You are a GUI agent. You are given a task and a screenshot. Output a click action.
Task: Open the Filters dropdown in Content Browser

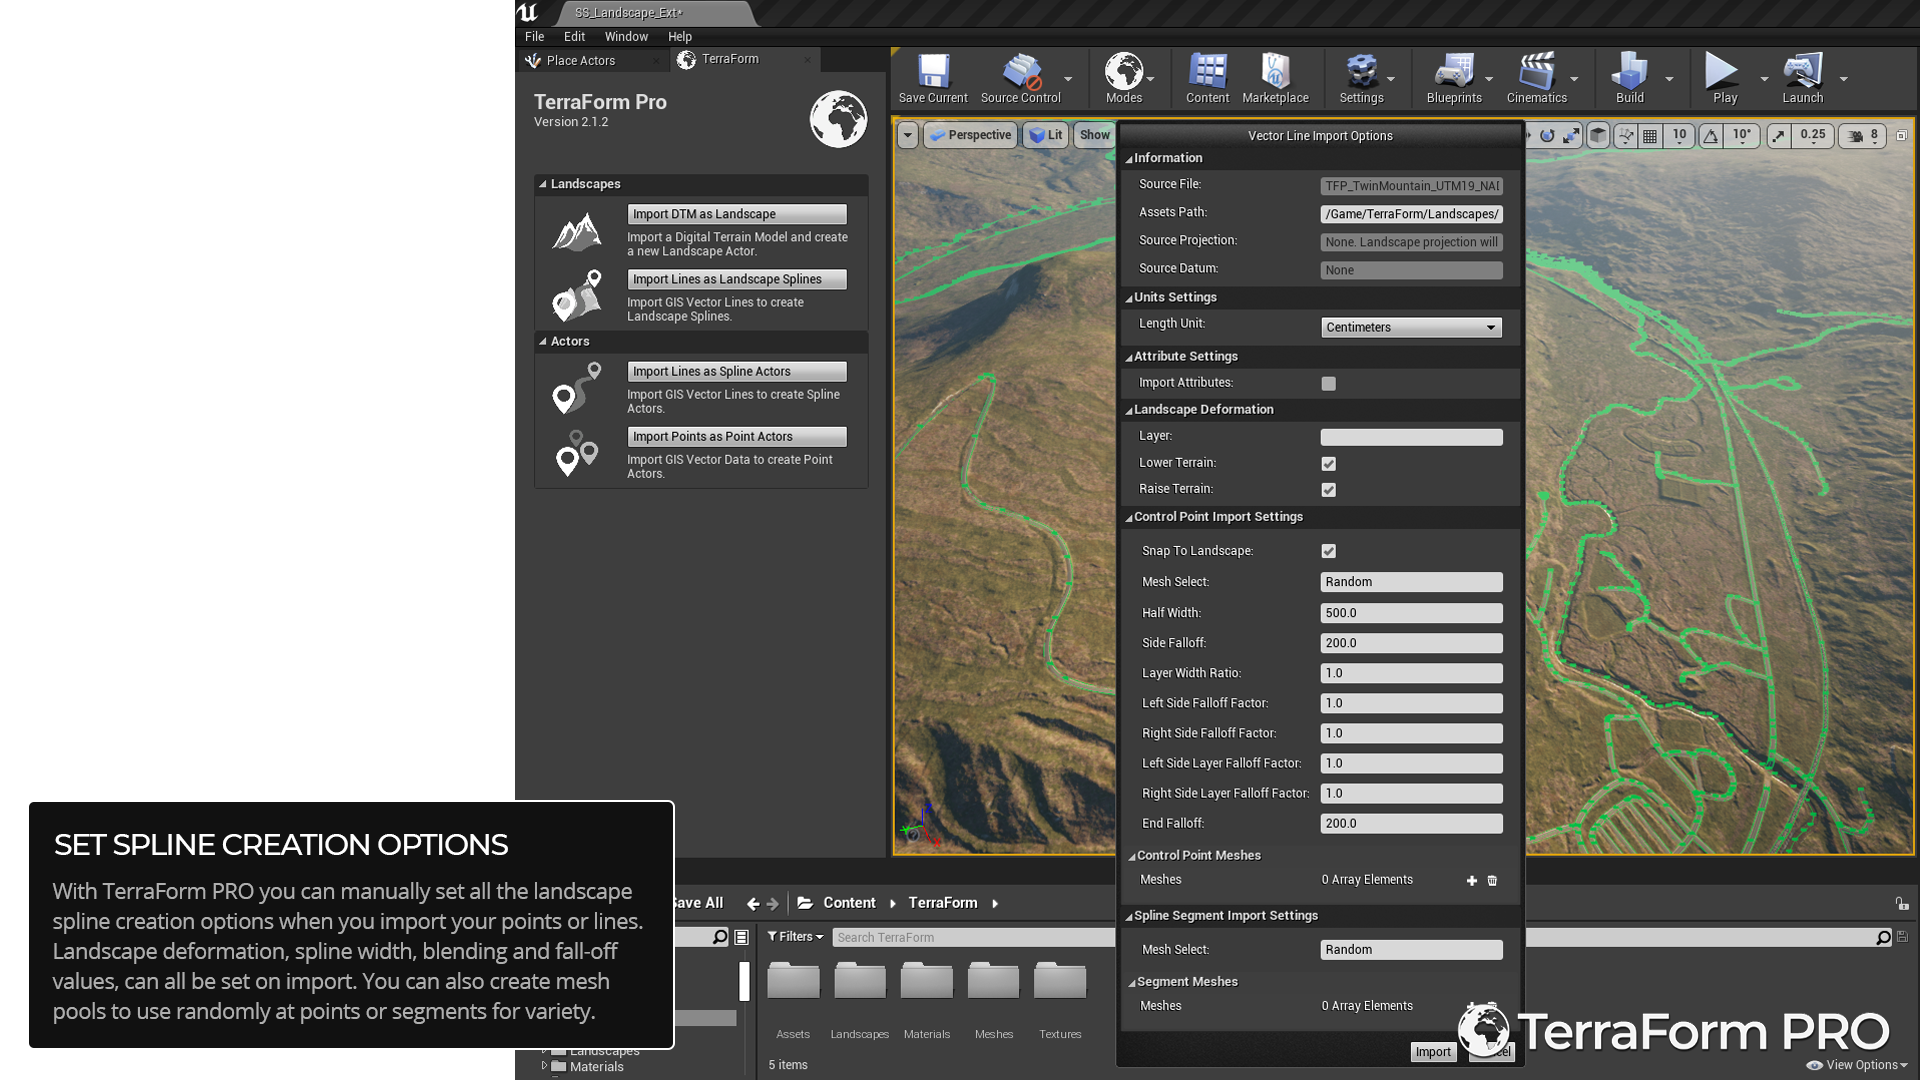(795, 937)
